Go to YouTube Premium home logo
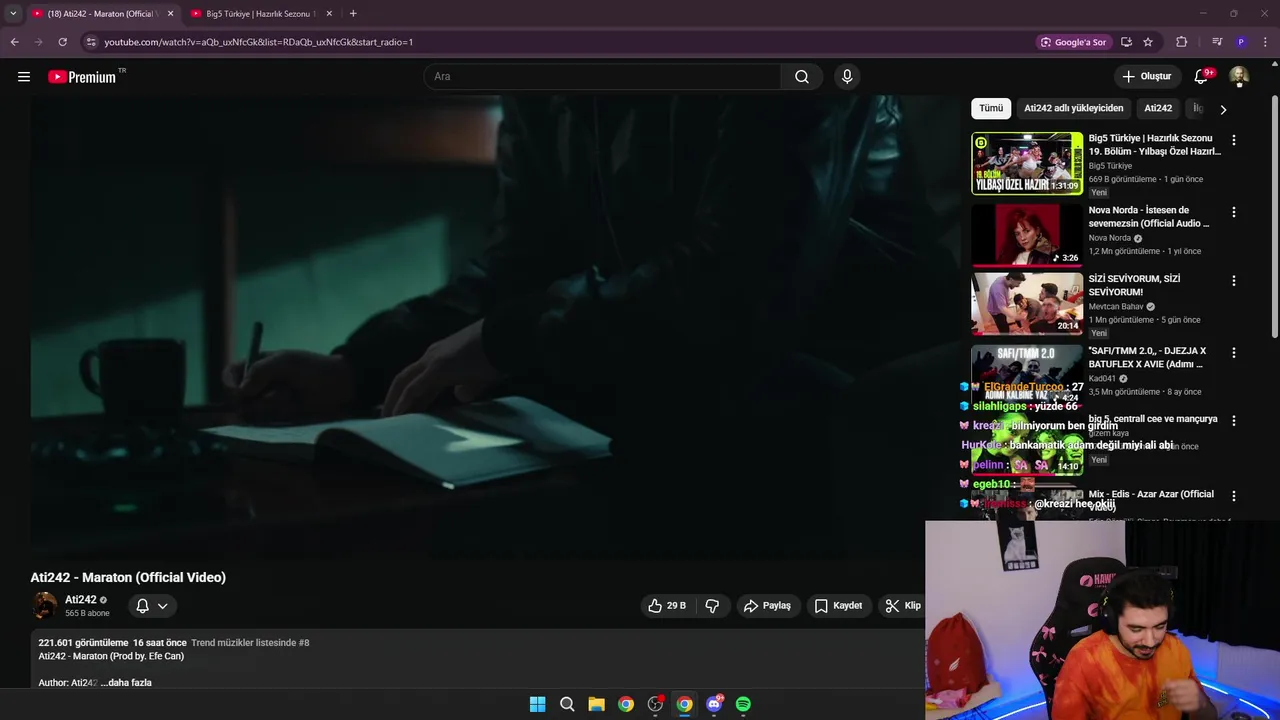Viewport: 1280px width, 720px height. [82, 77]
